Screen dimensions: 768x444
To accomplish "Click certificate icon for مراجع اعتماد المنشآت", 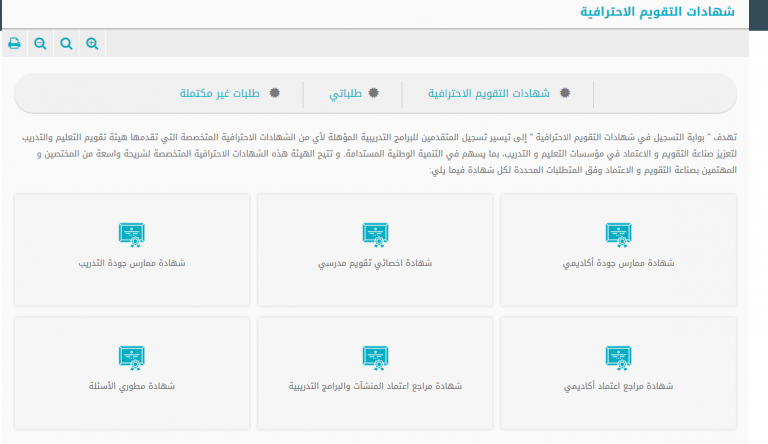I will click(375, 357).
